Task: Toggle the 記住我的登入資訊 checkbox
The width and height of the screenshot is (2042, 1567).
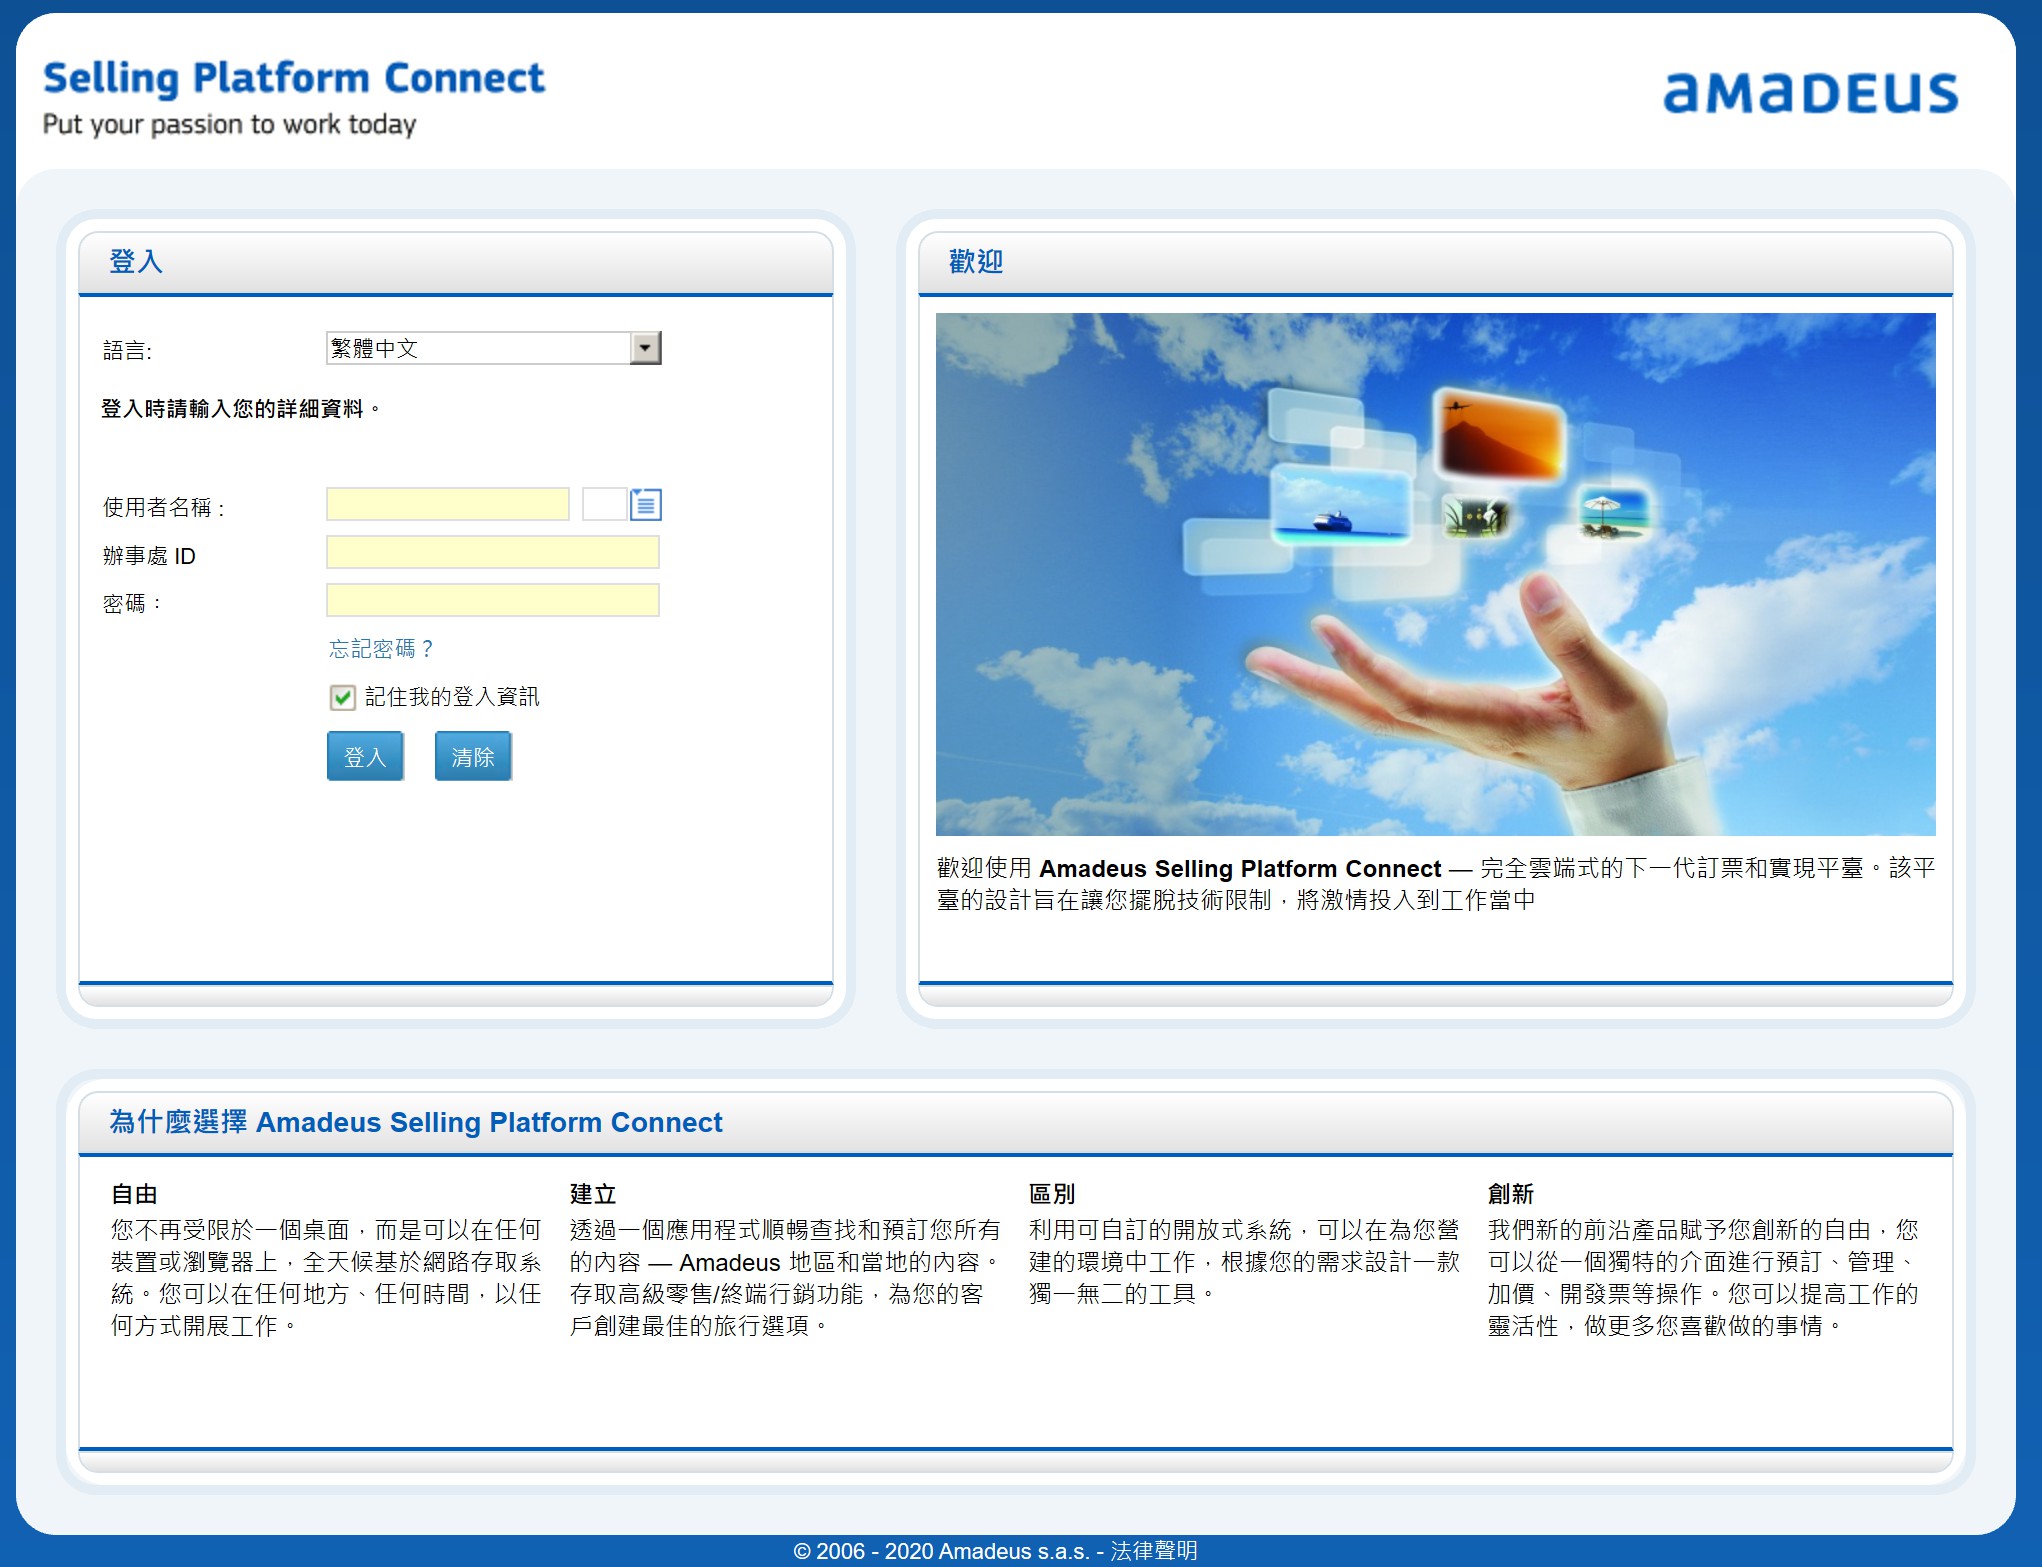Action: click(x=342, y=697)
